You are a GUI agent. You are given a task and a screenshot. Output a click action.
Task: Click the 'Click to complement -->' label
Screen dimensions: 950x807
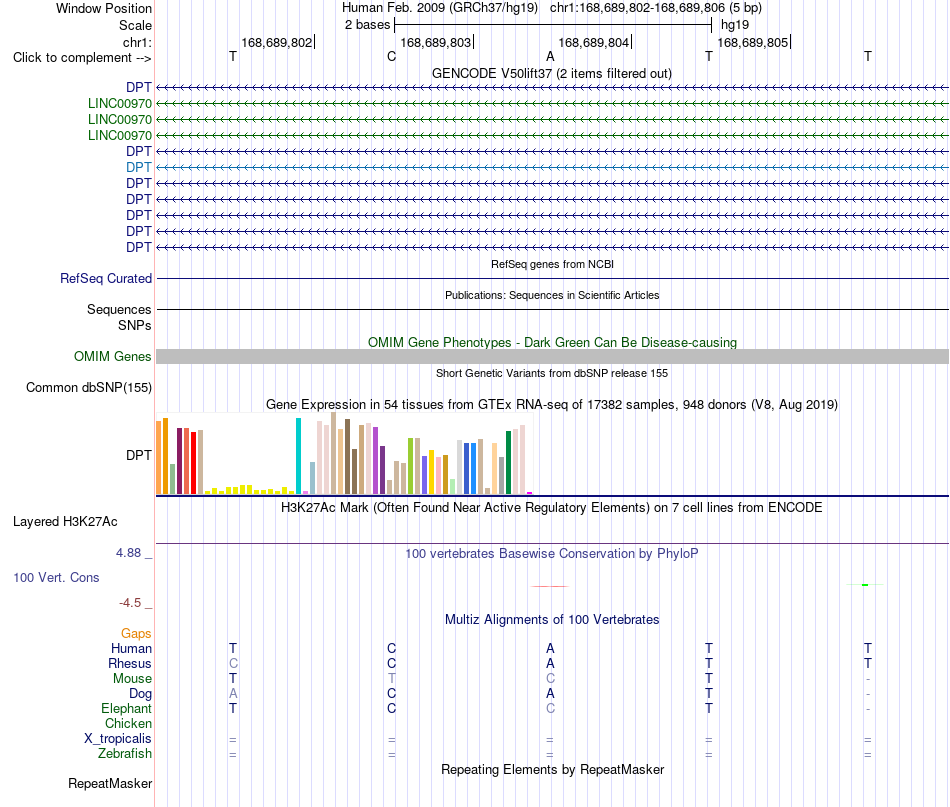coord(82,58)
